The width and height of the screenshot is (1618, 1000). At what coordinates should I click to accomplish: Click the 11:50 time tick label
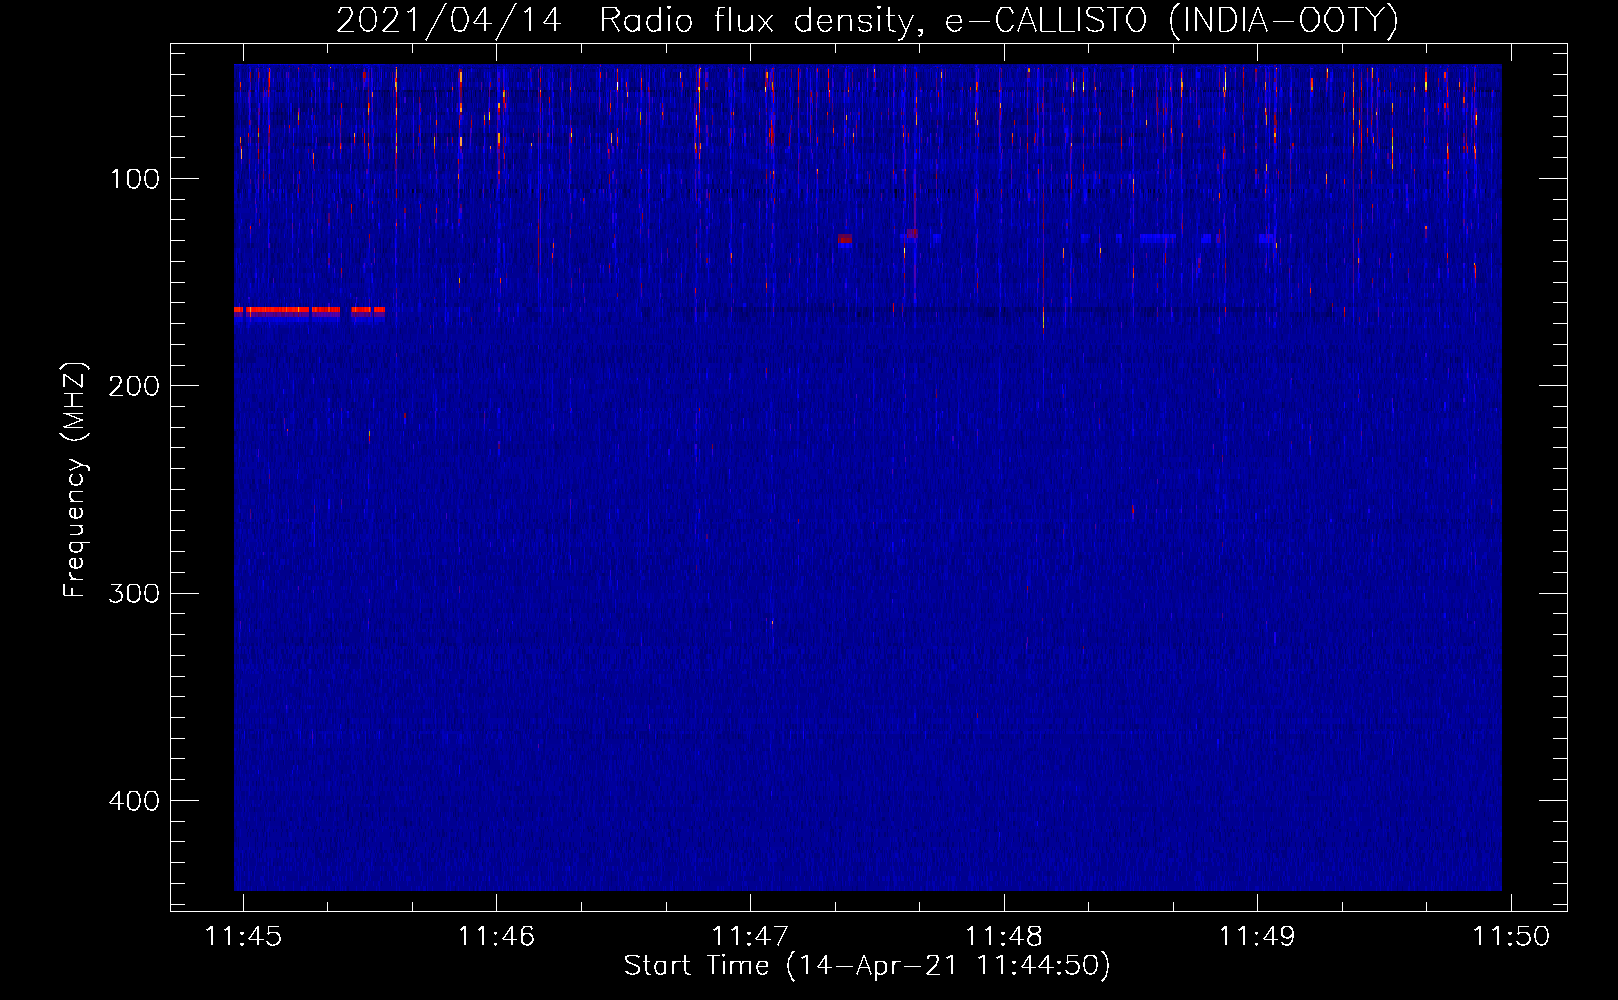coord(1510,936)
